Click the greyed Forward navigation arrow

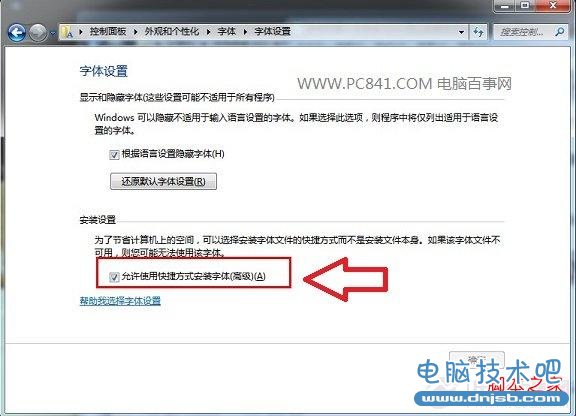pyautogui.click(x=38, y=33)
